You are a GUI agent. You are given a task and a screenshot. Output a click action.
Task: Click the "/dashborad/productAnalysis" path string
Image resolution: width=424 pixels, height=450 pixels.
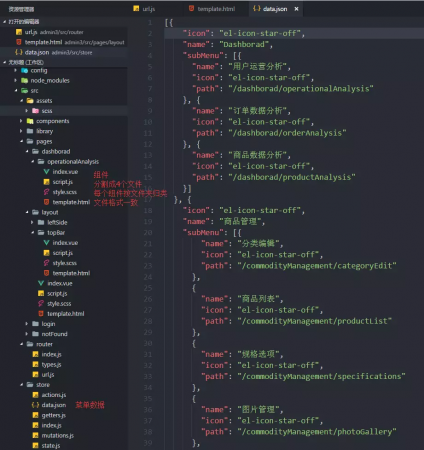(292, 177)
